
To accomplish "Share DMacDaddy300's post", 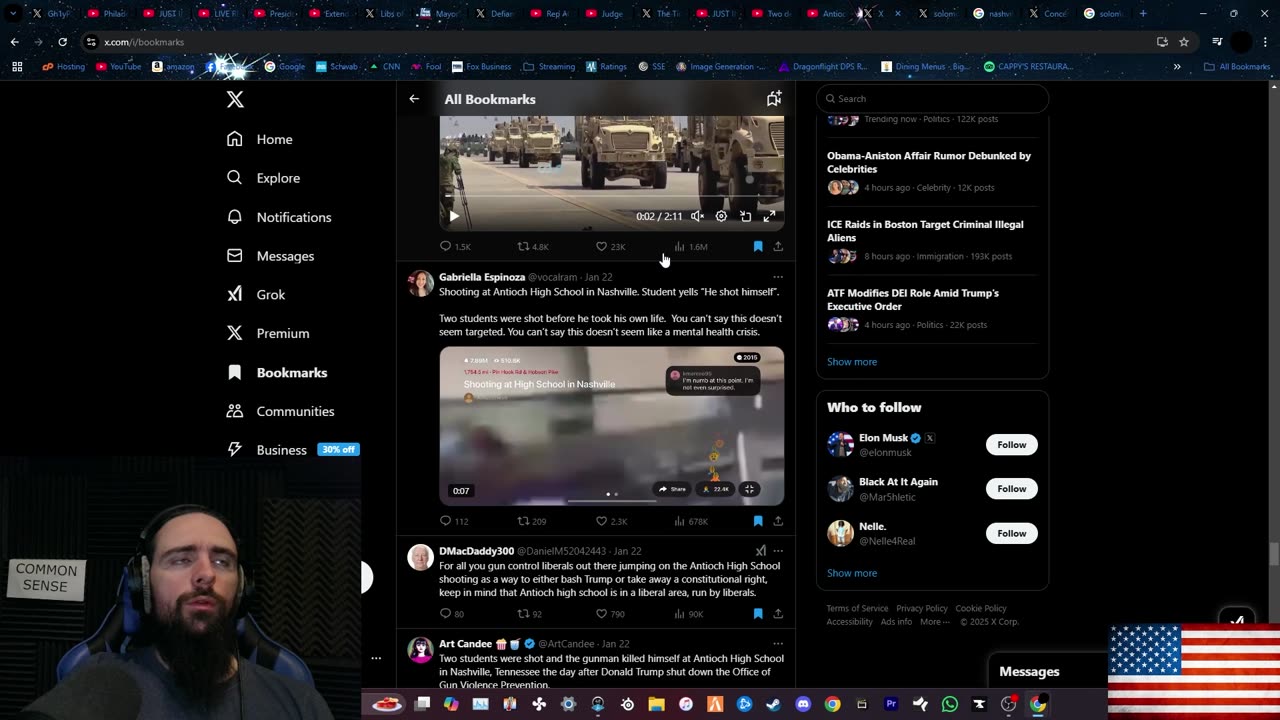I will point(778,614).
